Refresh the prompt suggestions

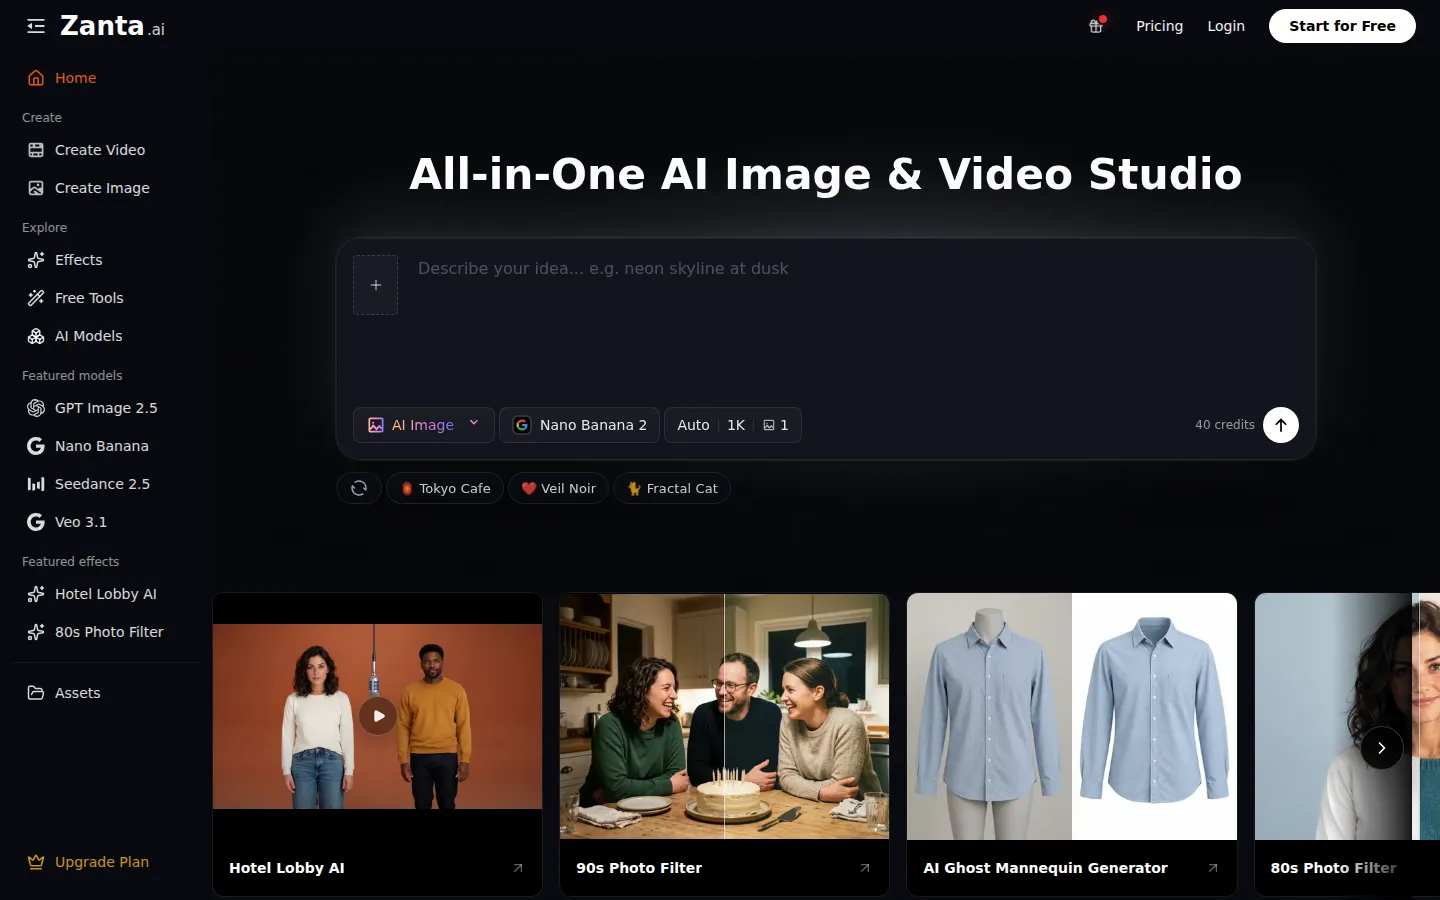[x=359, y=488]
